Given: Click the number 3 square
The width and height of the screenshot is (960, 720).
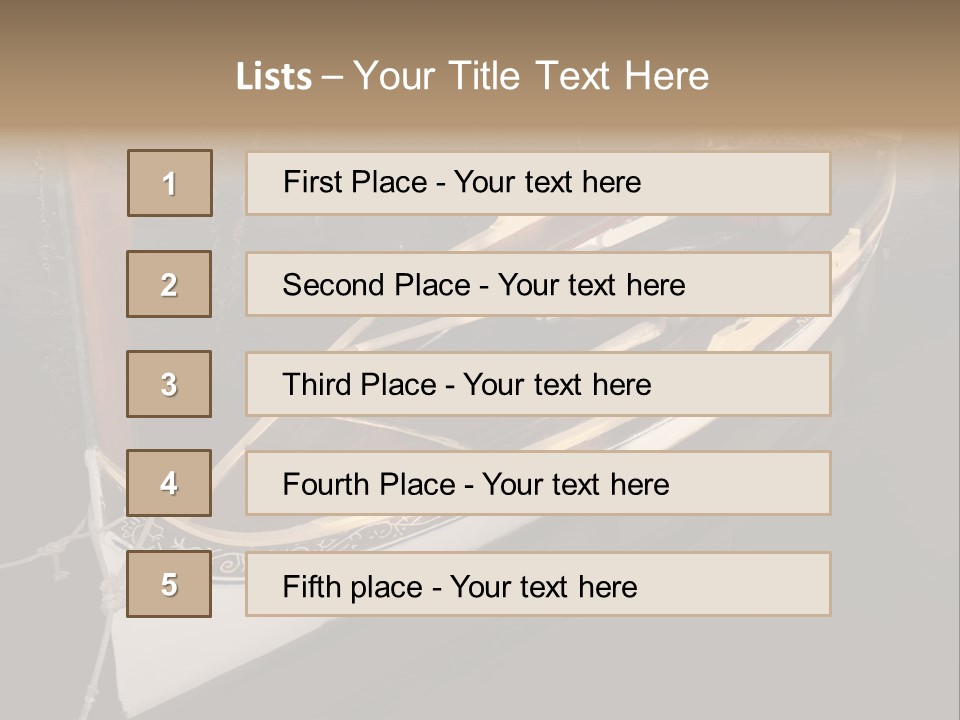Looking at the screenshot, I should point(169,384).
